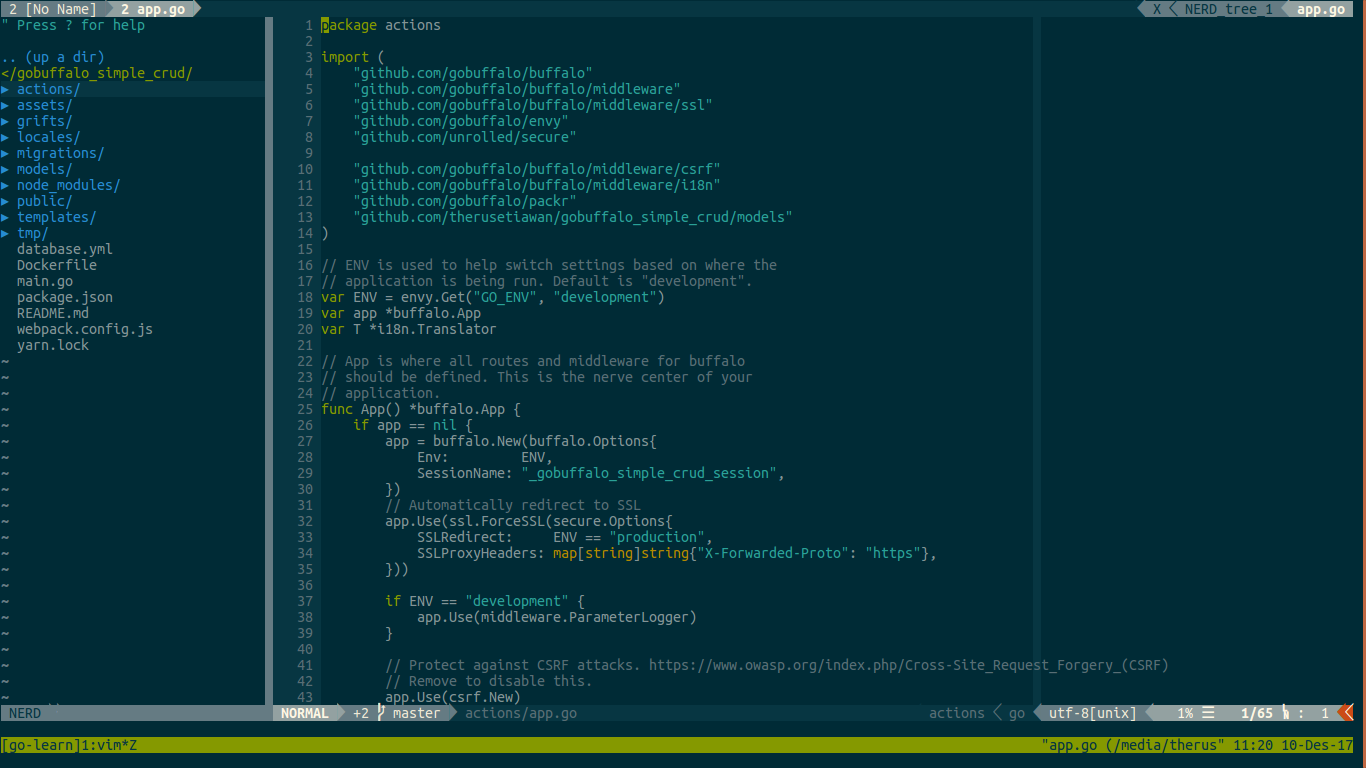Click the actions/app.go path in statusline
Viewport: 1366px width, 768px height.
521,713
